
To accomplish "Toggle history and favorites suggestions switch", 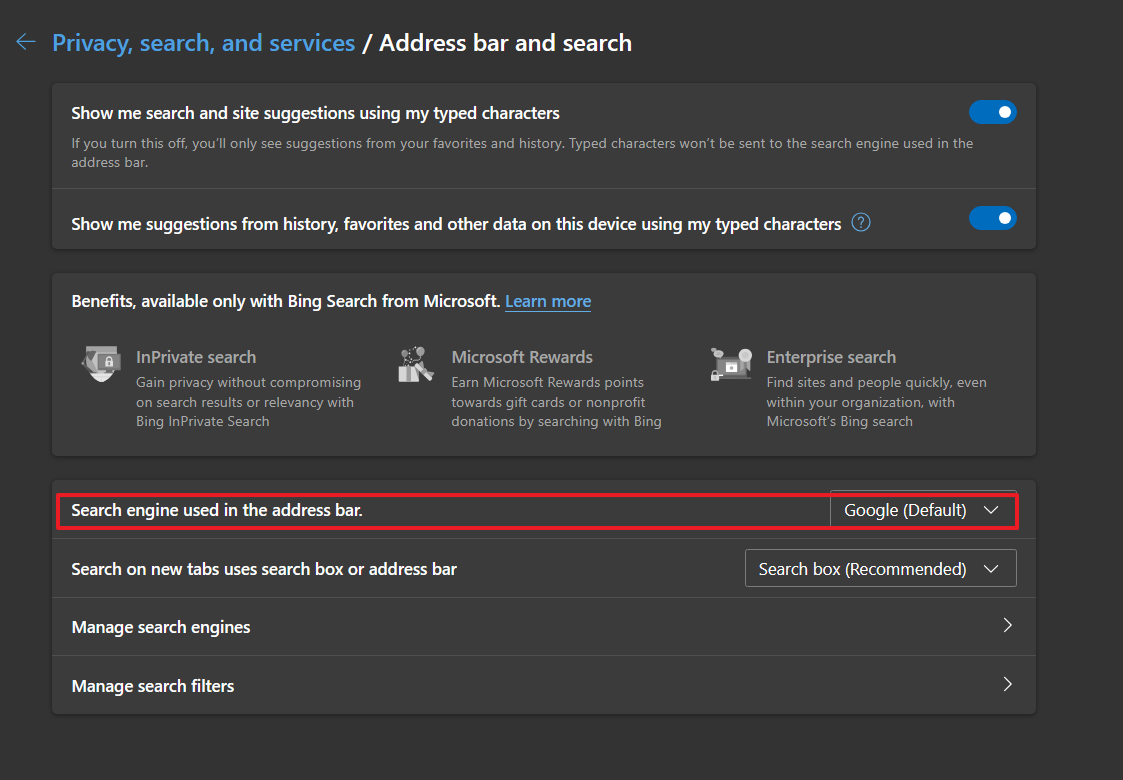I will (993, 218).
